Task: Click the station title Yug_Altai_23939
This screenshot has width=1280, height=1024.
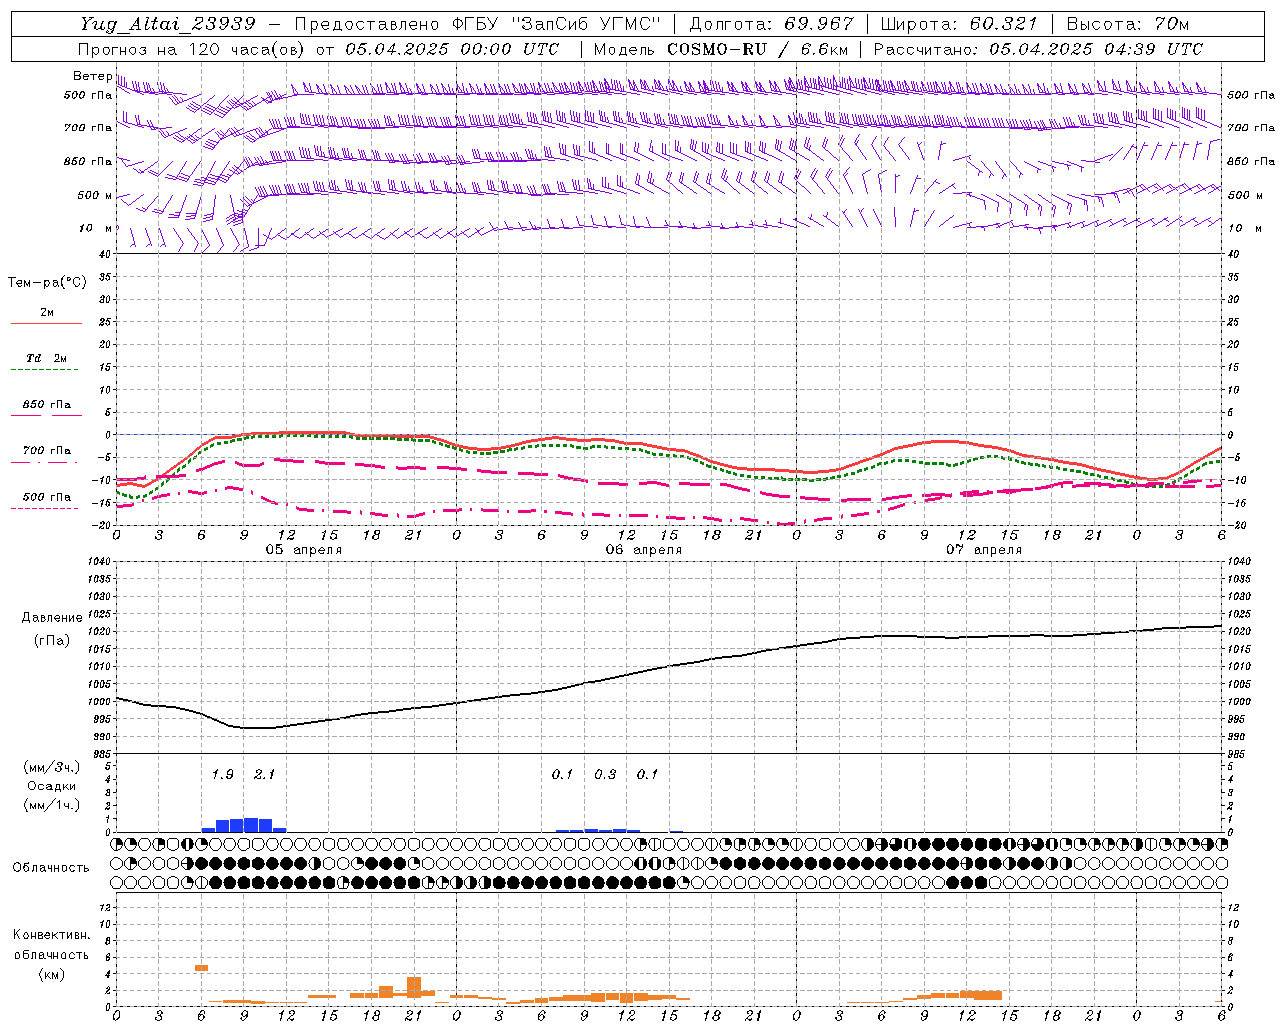Action: tap(168, 24)
